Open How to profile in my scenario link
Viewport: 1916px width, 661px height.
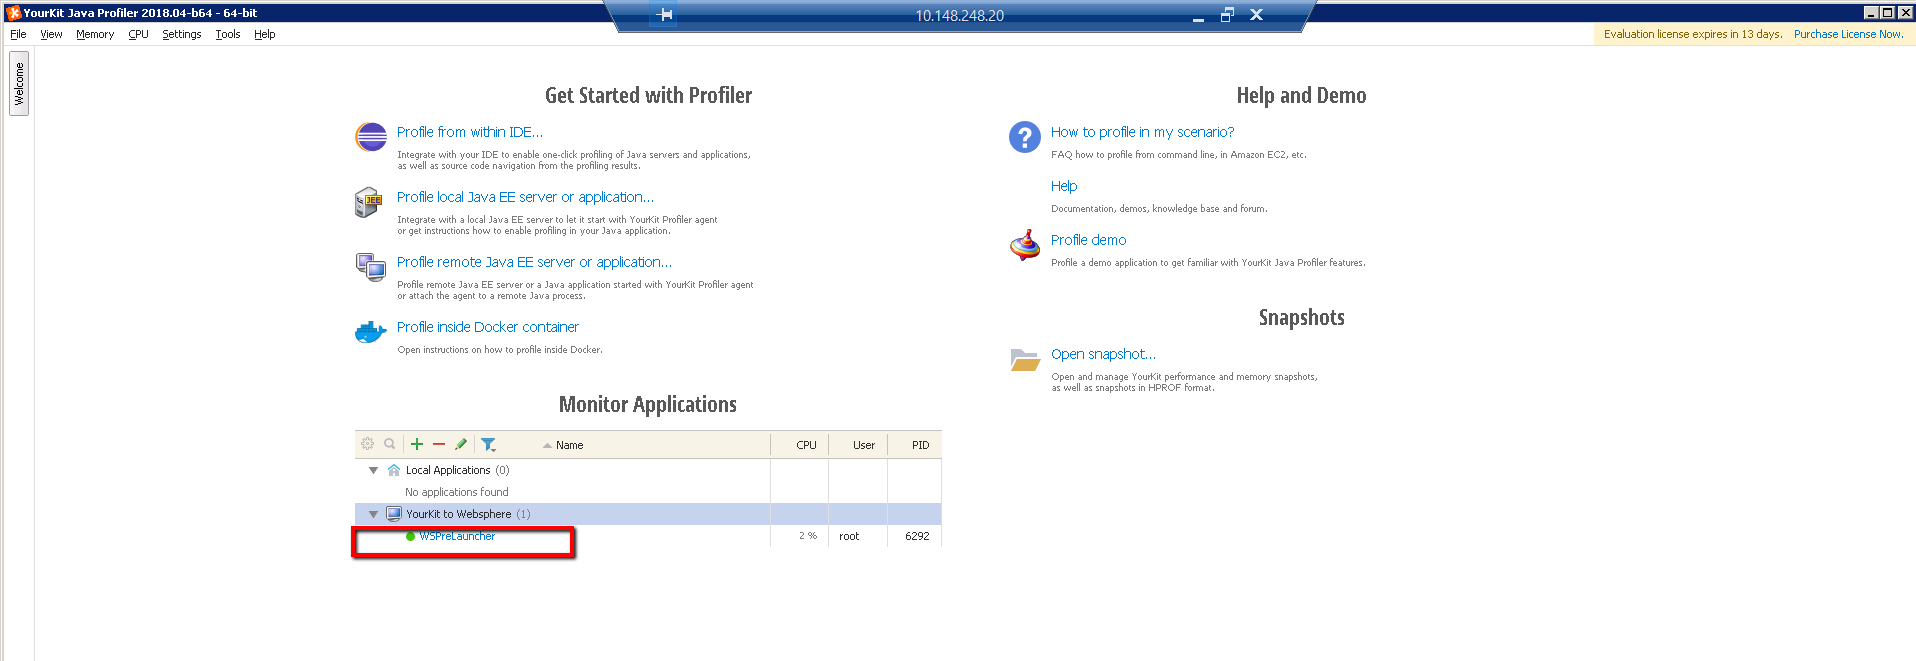[x=1142, y=132]
